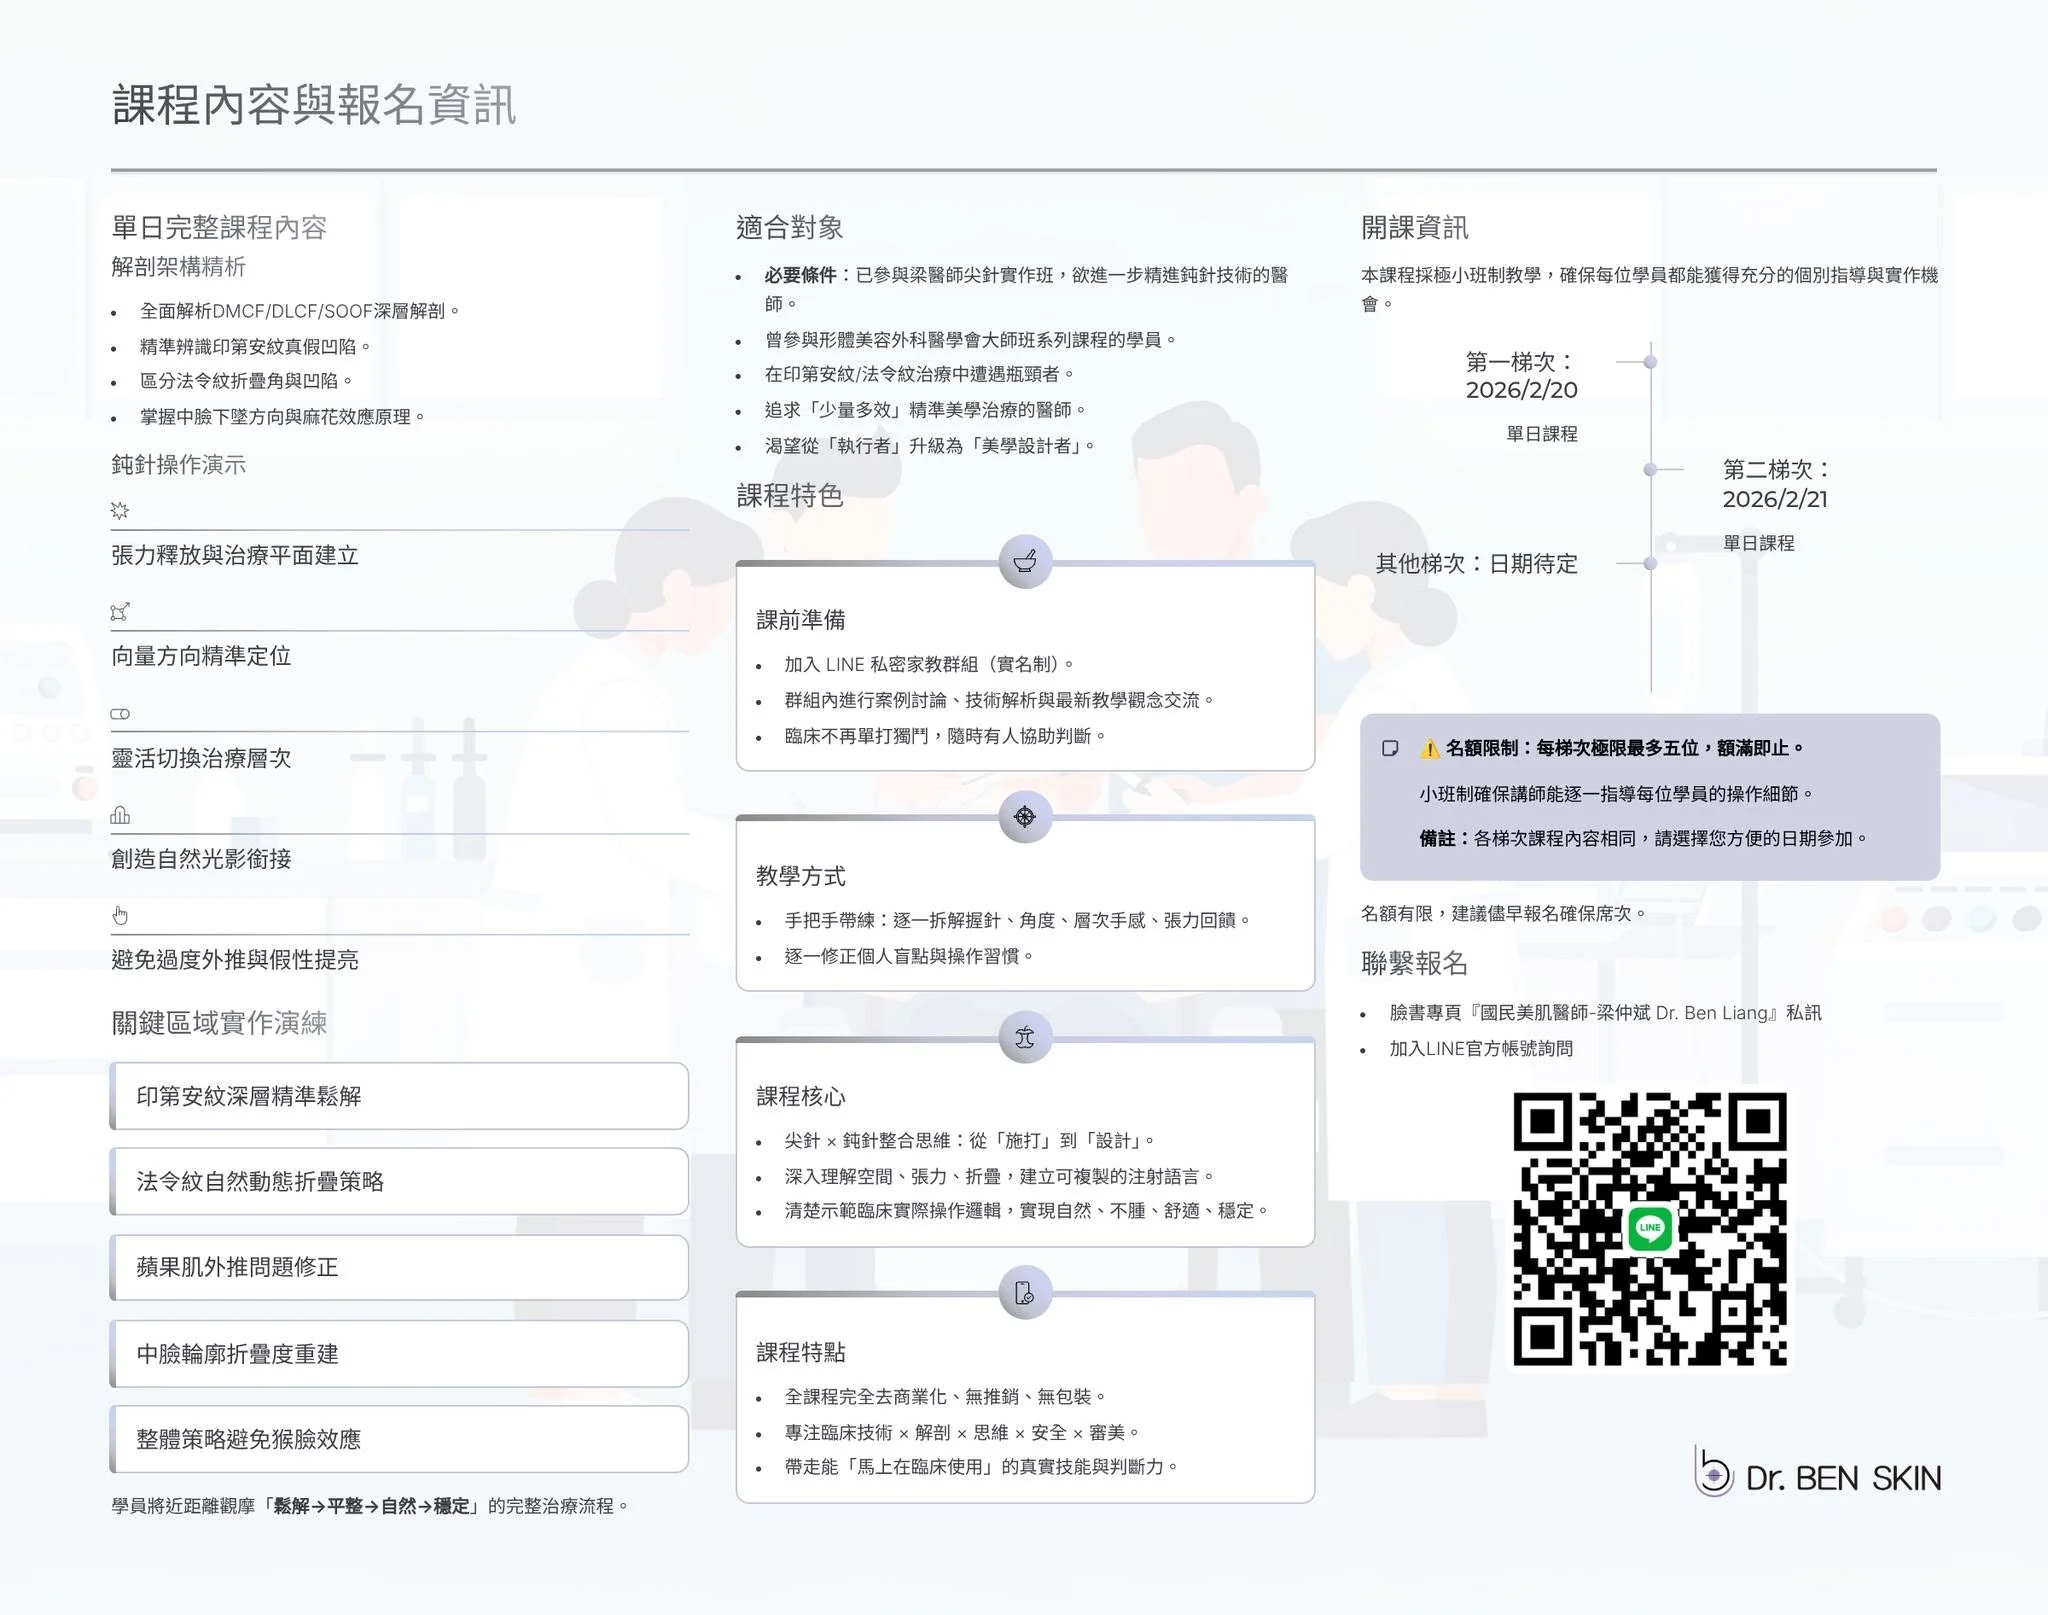Click 臉書專頁 國民美肌醫師-梁仲斌 contact line
The image size is (2048, 1615).
1605,1013
